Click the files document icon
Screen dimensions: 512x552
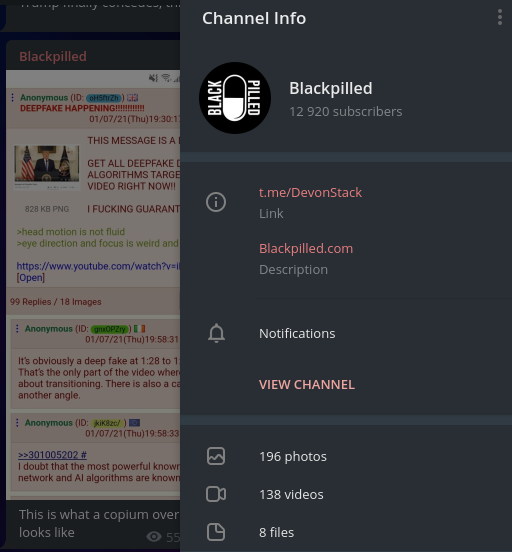216,532
